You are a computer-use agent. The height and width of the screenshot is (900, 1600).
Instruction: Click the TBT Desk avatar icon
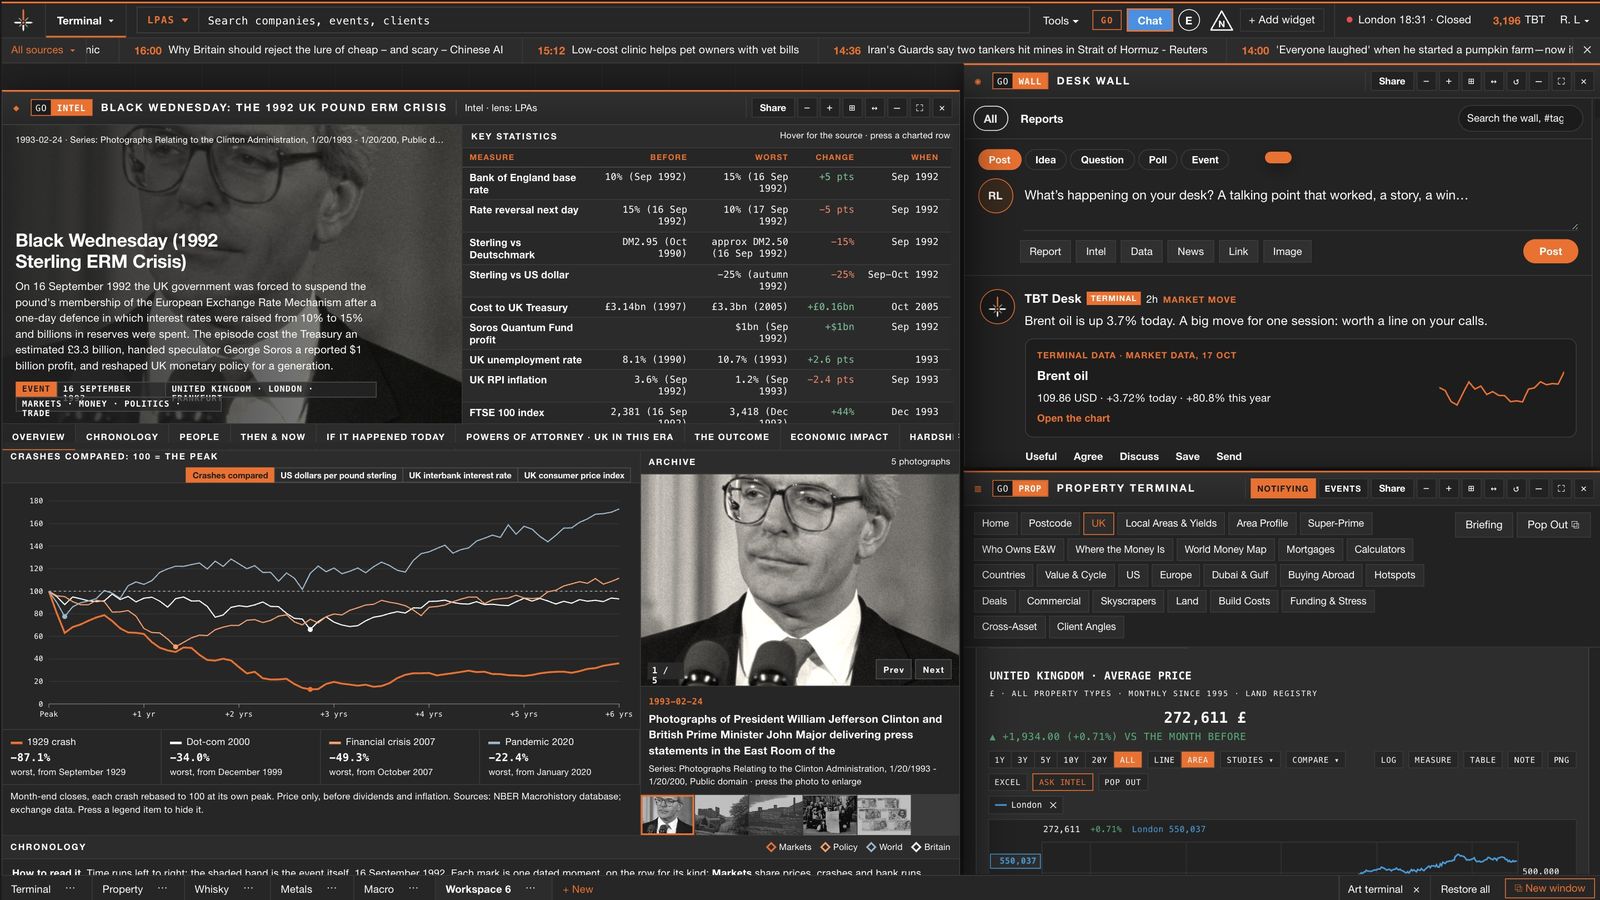point(997,307)
